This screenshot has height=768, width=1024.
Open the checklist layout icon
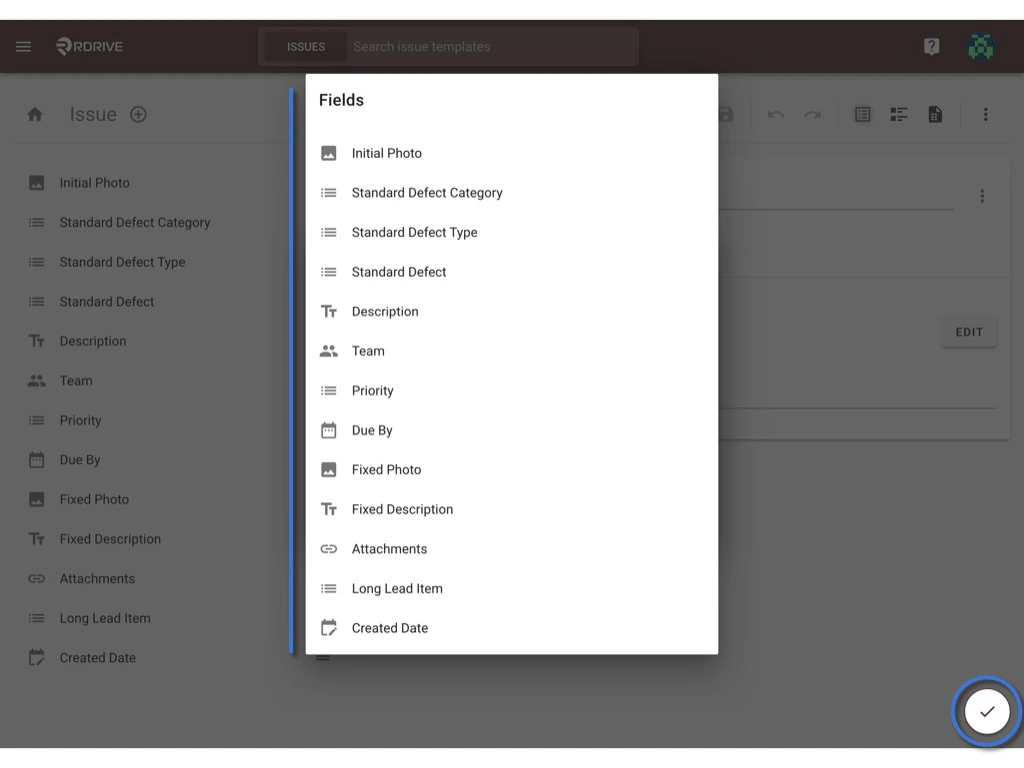899,115
